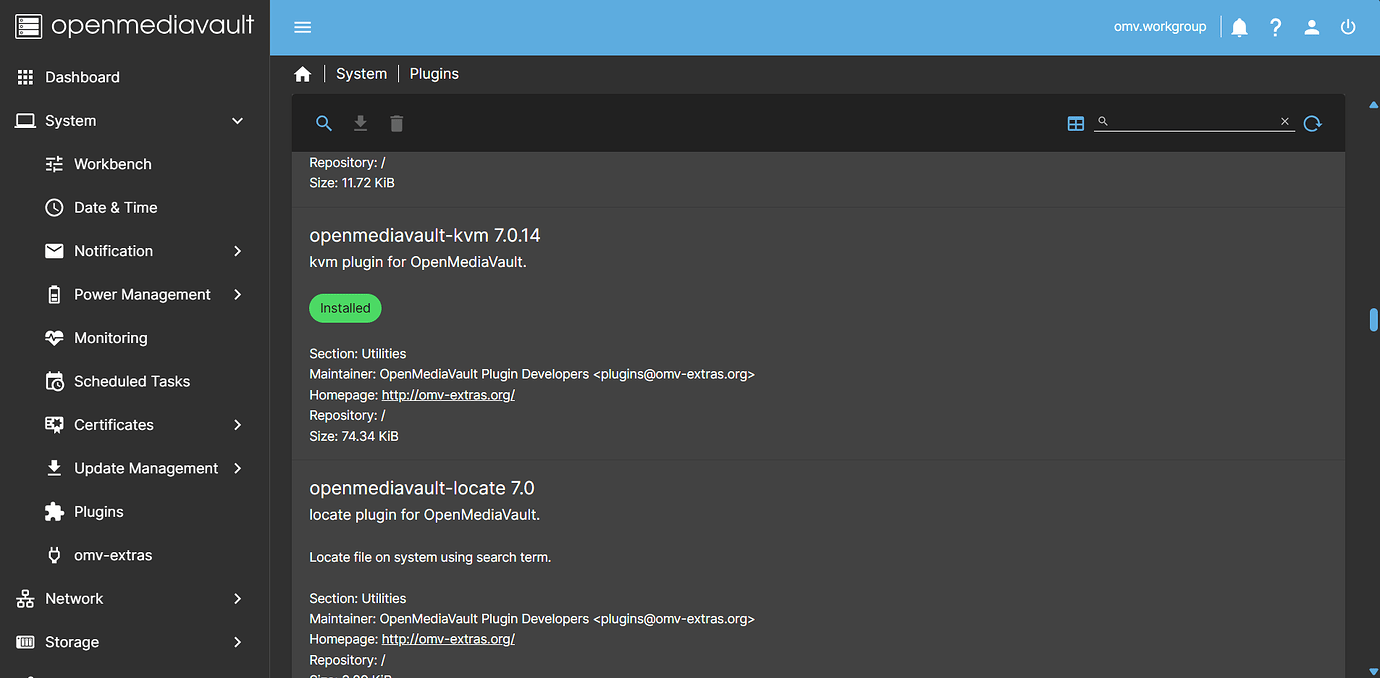Click the power options icon
Screen dimensions: 1380x678
coord(1347,26)
